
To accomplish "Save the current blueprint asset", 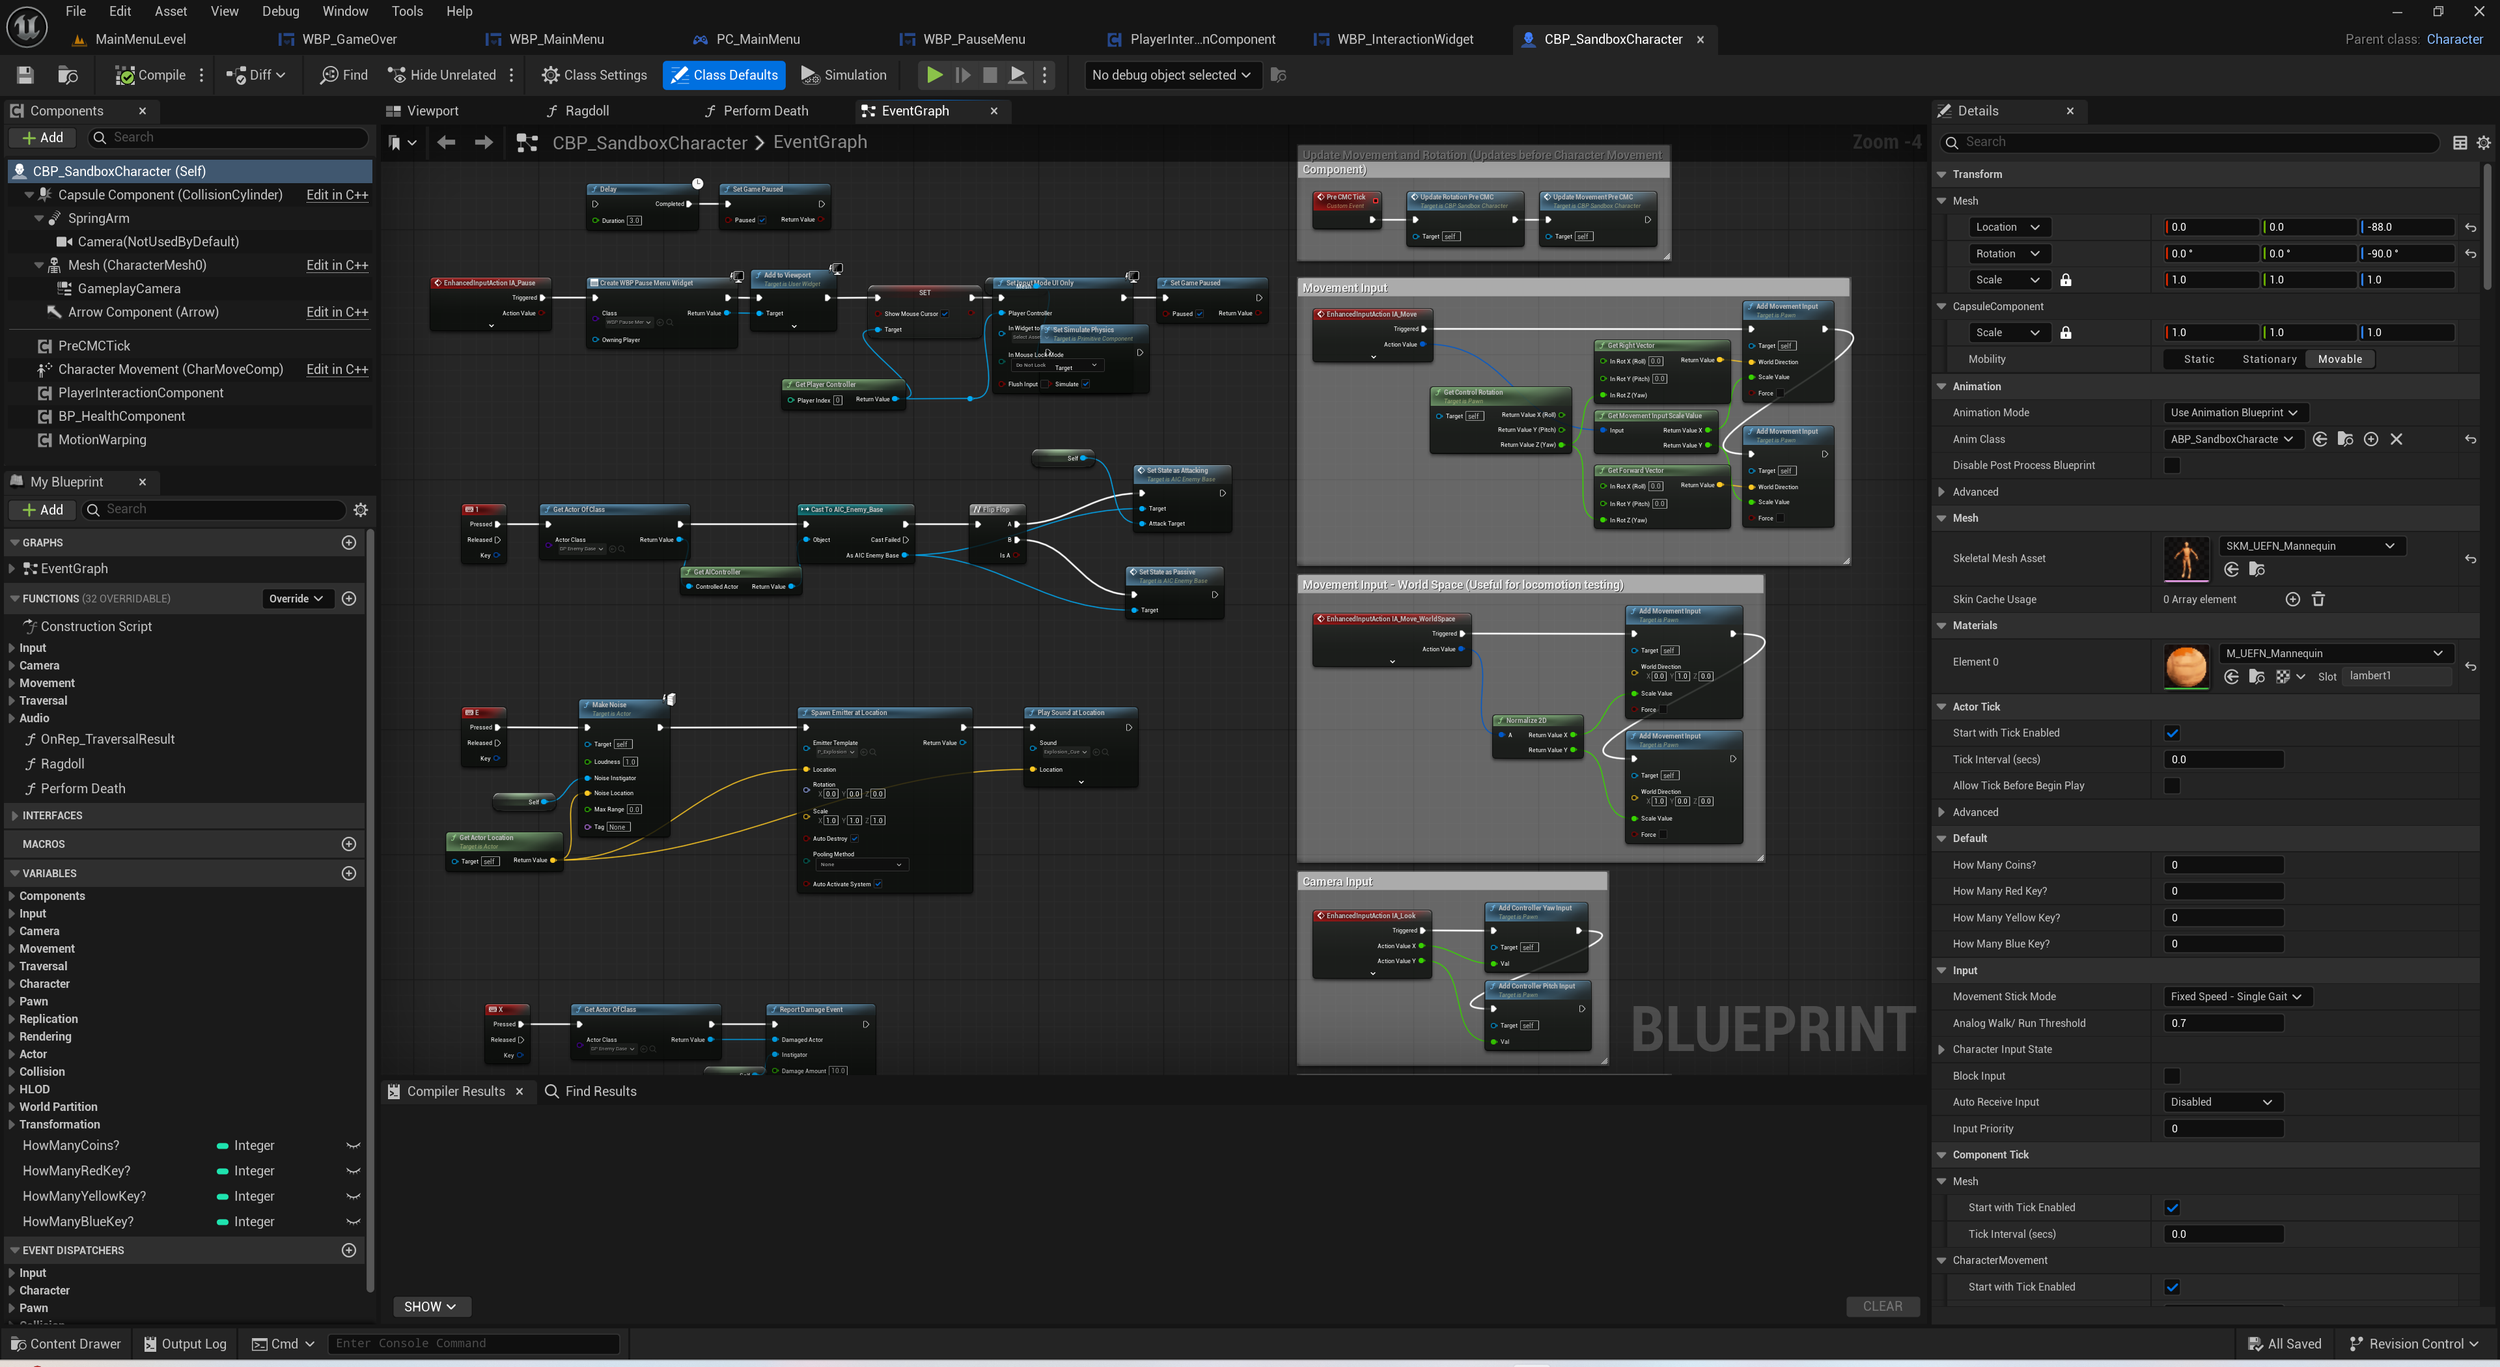I will tap(25, 75).
